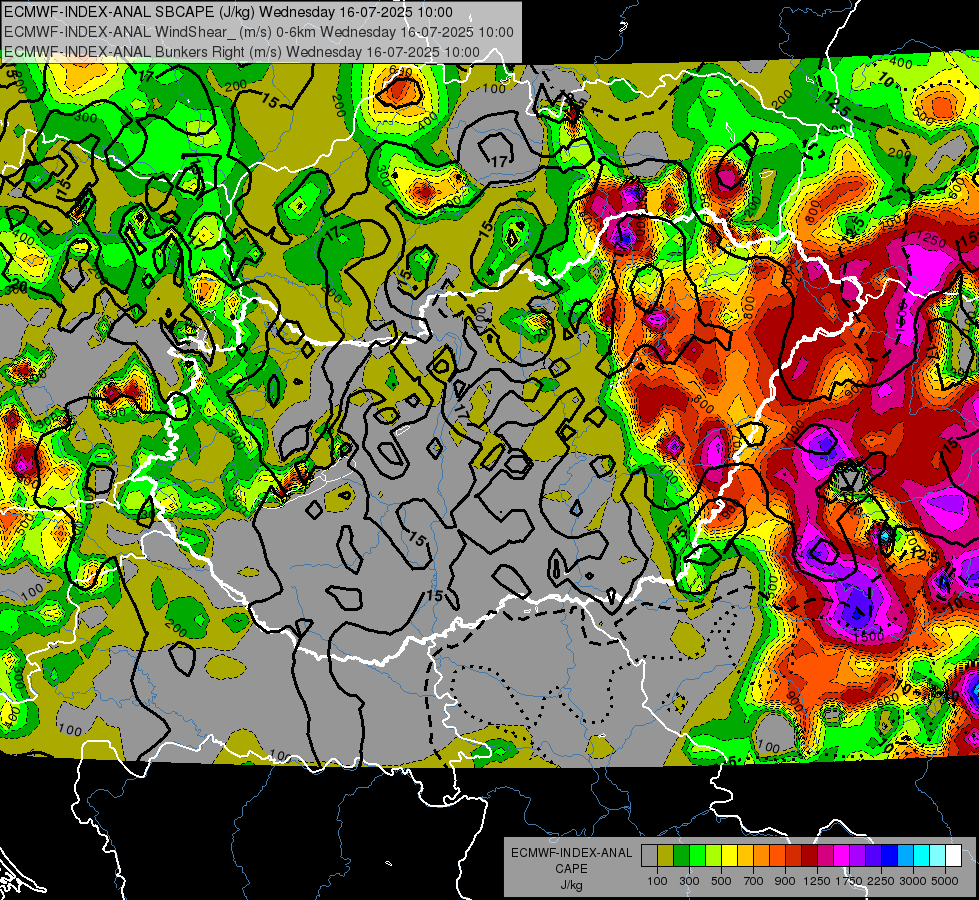This screenshot has width=979, height=900.
Task: Click the sky blue legend swatch left of 3000
Action: tap(906, 855)
